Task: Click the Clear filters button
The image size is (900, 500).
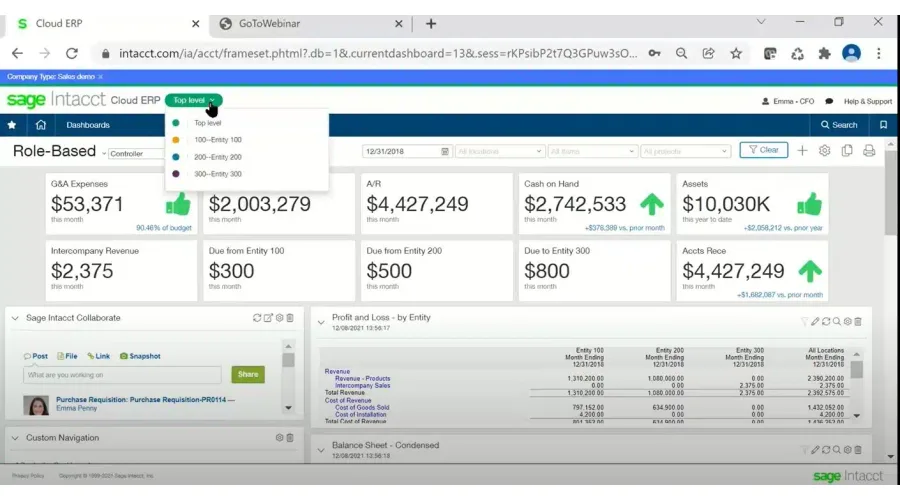Action: point(763,150)
